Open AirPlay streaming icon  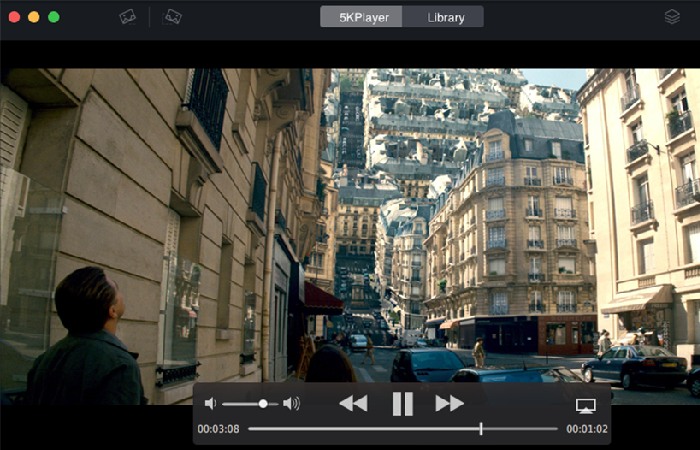[585, 406]
